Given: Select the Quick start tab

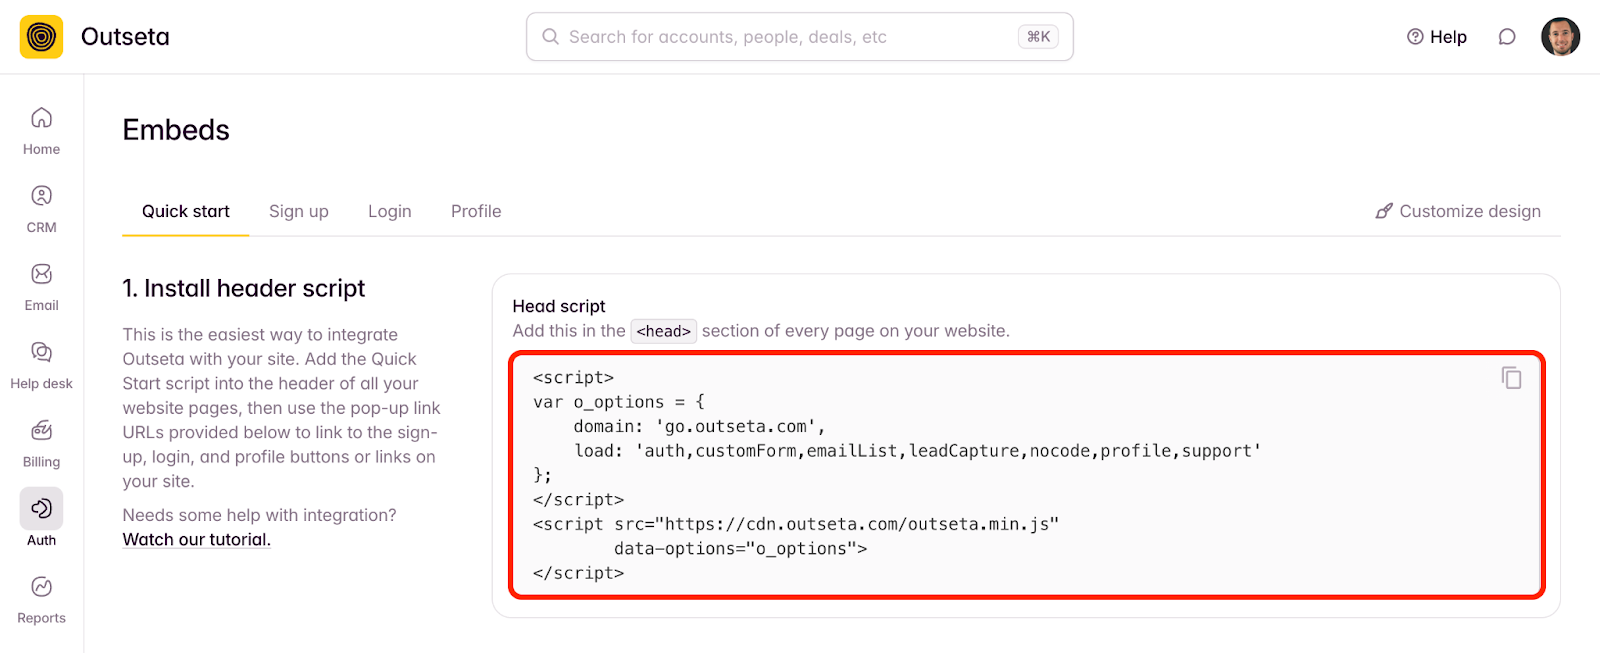Looking at the screenshot, I should pos(186,211).
